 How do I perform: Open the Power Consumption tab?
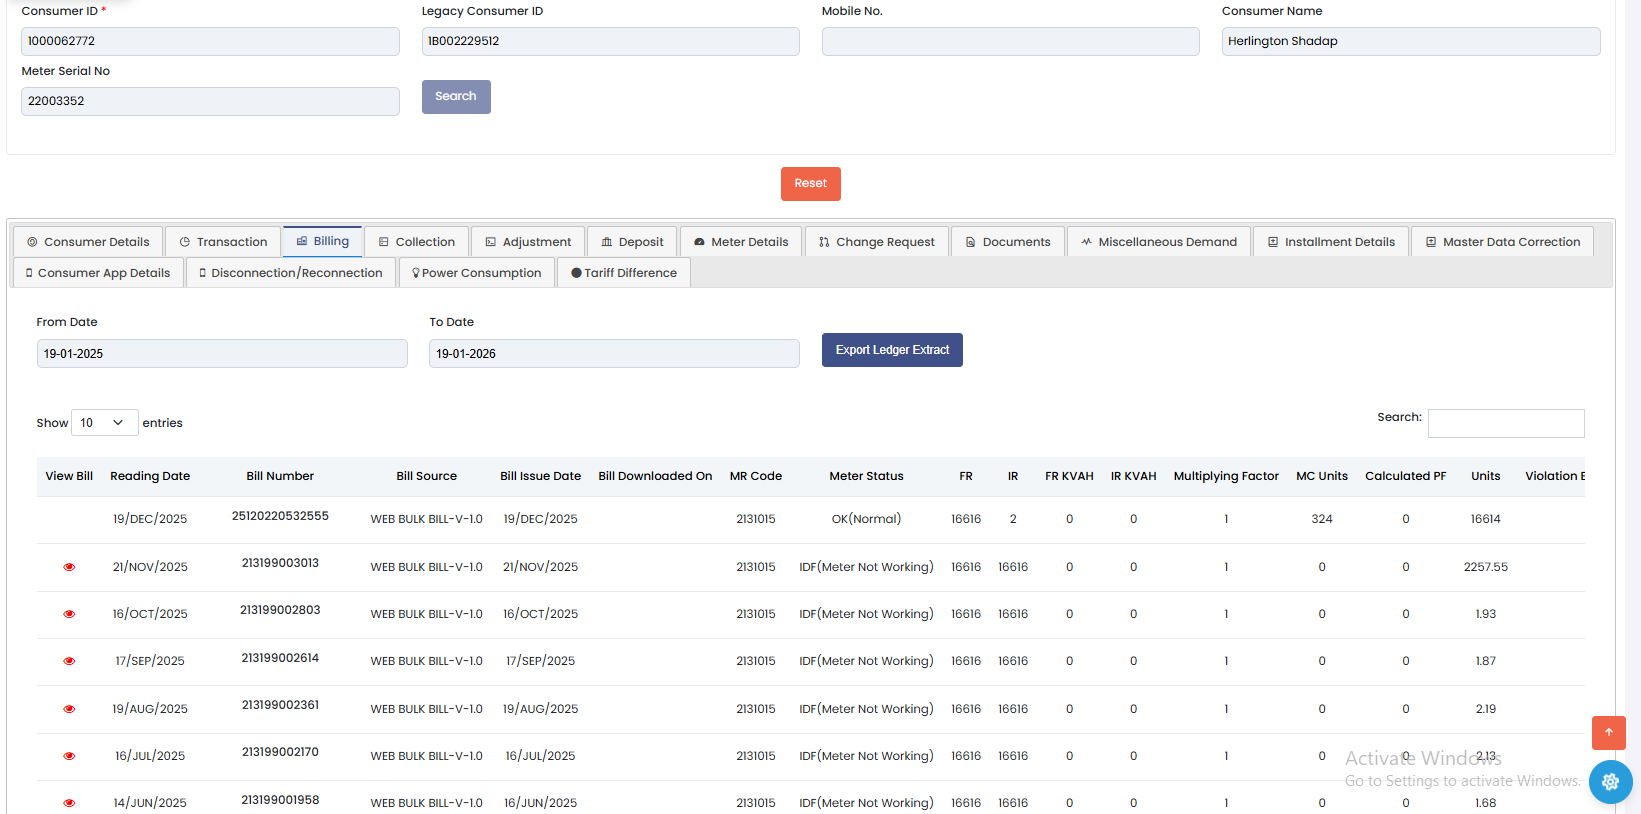point(477,273)
